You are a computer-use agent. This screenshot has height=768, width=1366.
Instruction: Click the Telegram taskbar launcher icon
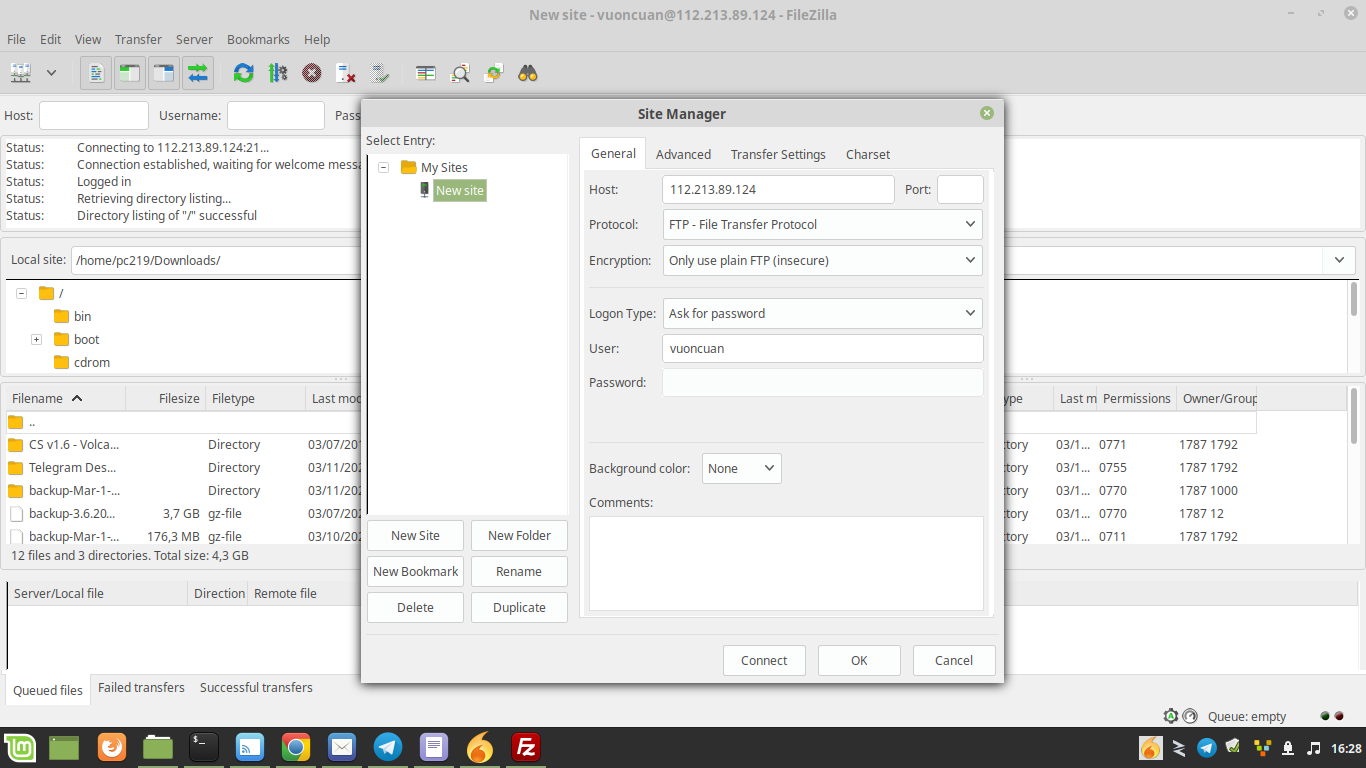[x=387, y=747]
